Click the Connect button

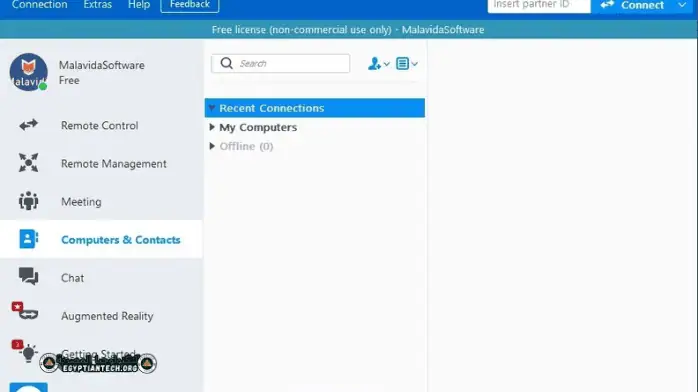coord(632,6)
